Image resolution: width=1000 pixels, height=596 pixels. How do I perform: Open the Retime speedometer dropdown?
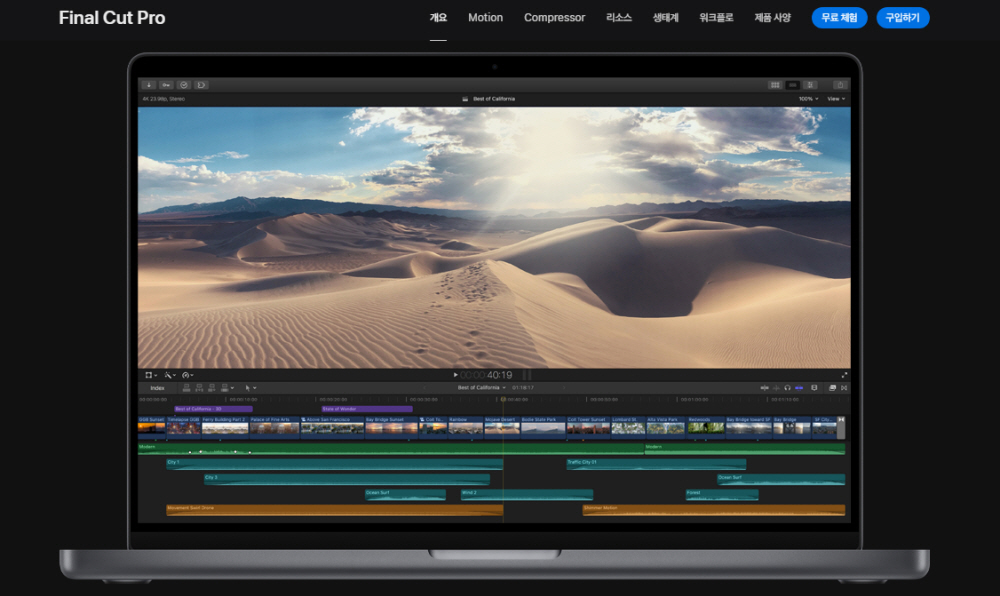[x=188, y=375]
